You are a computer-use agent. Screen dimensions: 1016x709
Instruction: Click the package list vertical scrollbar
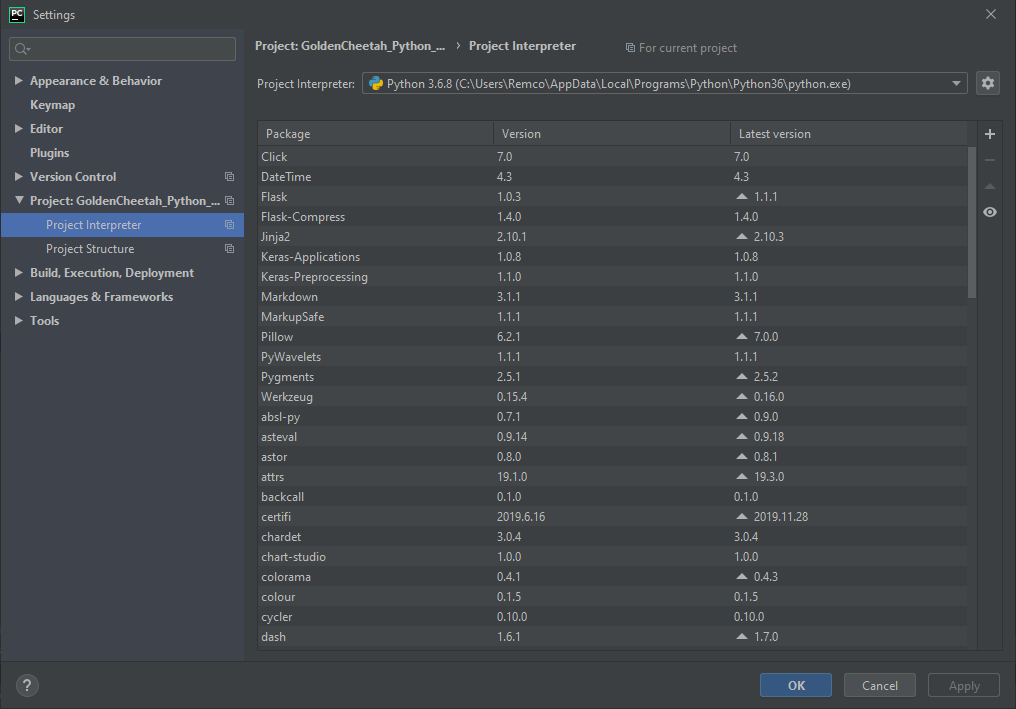pyautogui.click(x=971, y=222)
